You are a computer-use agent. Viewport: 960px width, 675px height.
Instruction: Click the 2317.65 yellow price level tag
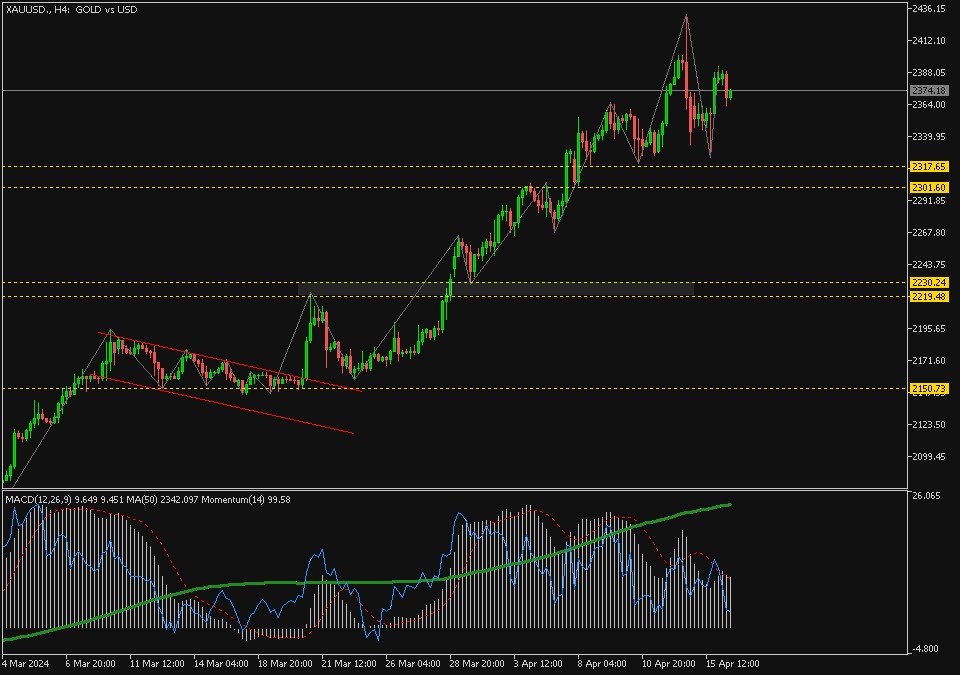click(x=928, y=166)
